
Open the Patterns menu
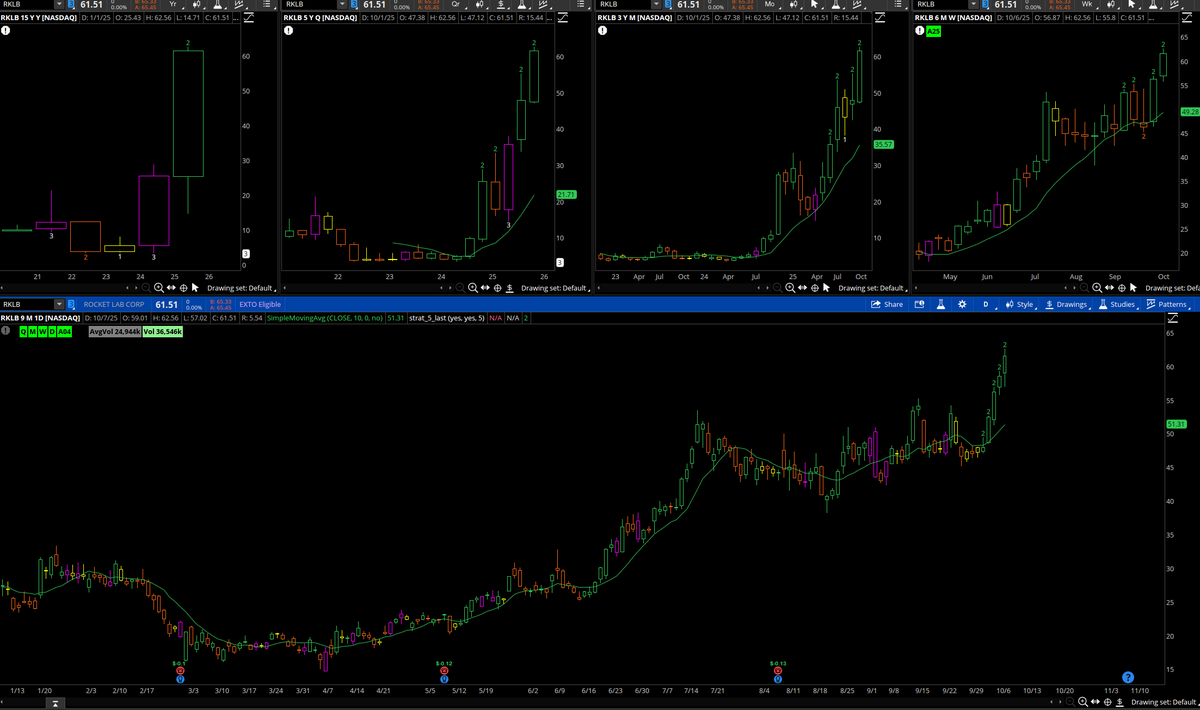tap(1168, 304)
